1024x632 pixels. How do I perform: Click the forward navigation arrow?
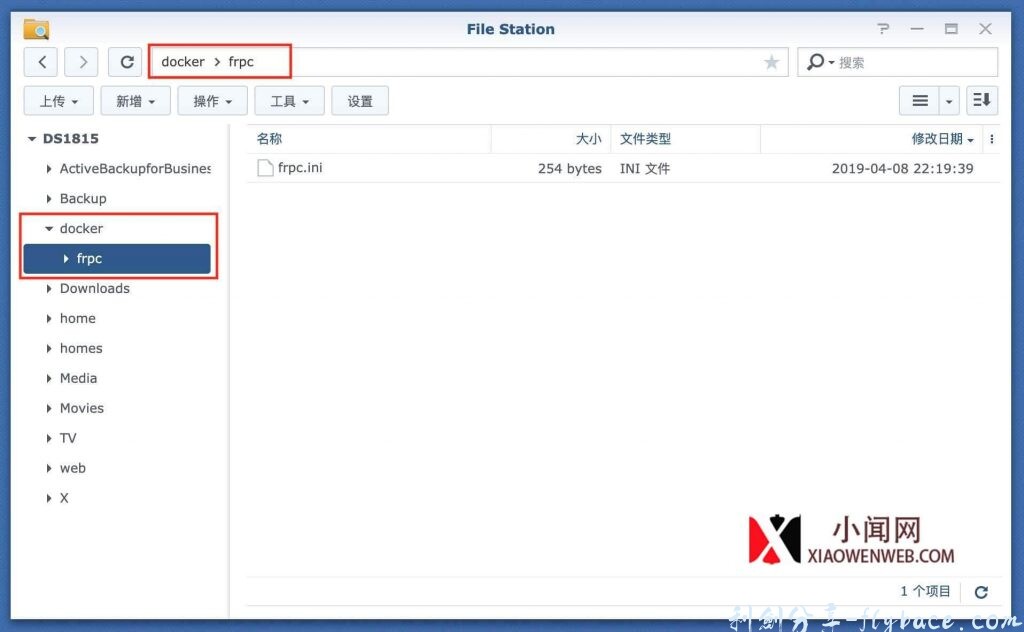81,61
